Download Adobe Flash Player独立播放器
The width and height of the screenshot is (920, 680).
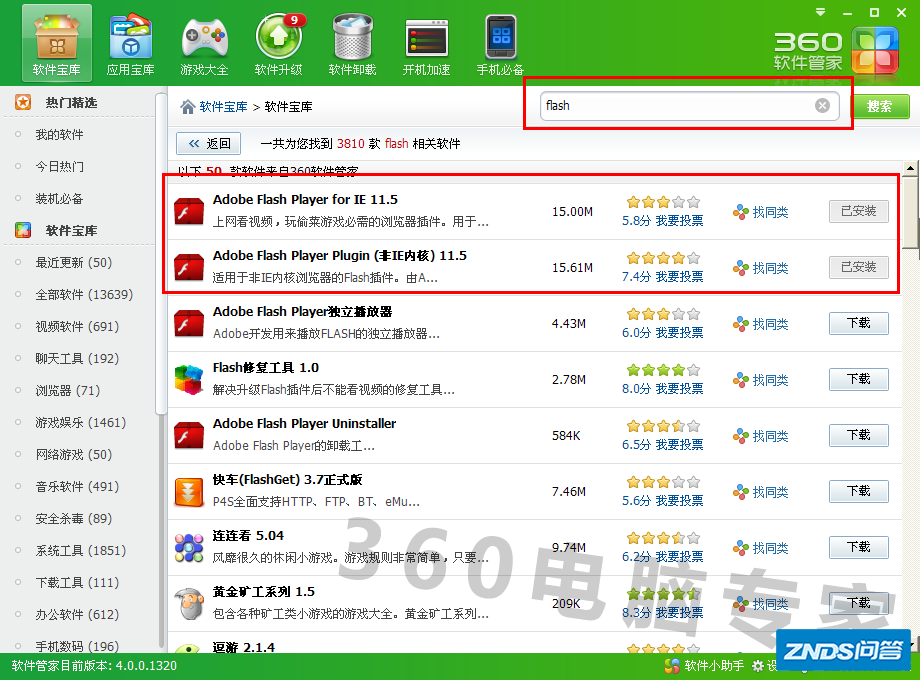click(x=858, y=323)
